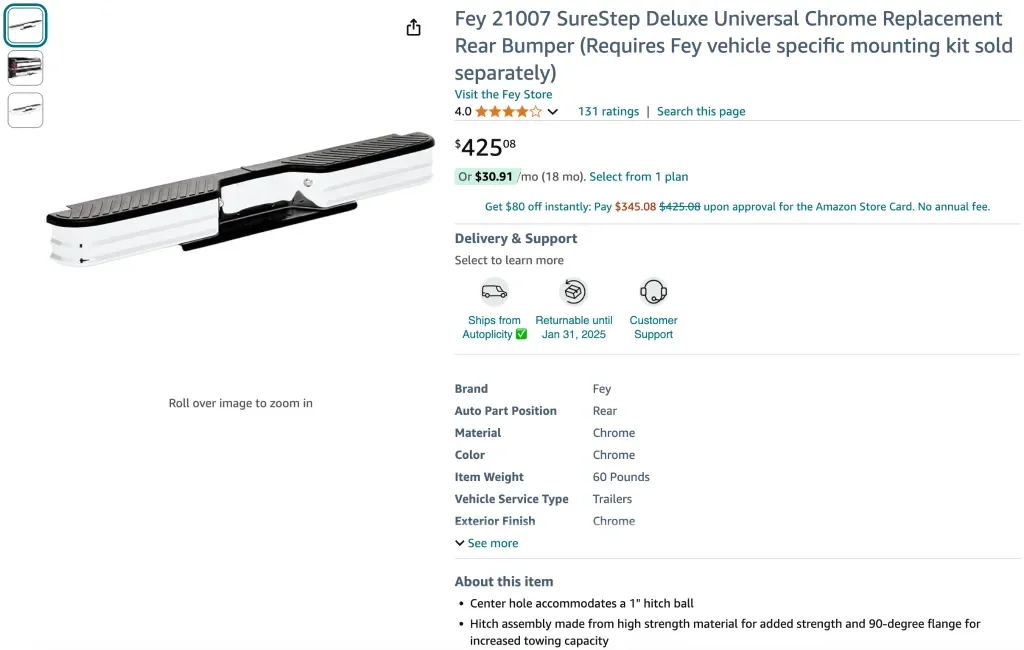
Task: Select the first product thumbnail
Action: click(25, 27)
